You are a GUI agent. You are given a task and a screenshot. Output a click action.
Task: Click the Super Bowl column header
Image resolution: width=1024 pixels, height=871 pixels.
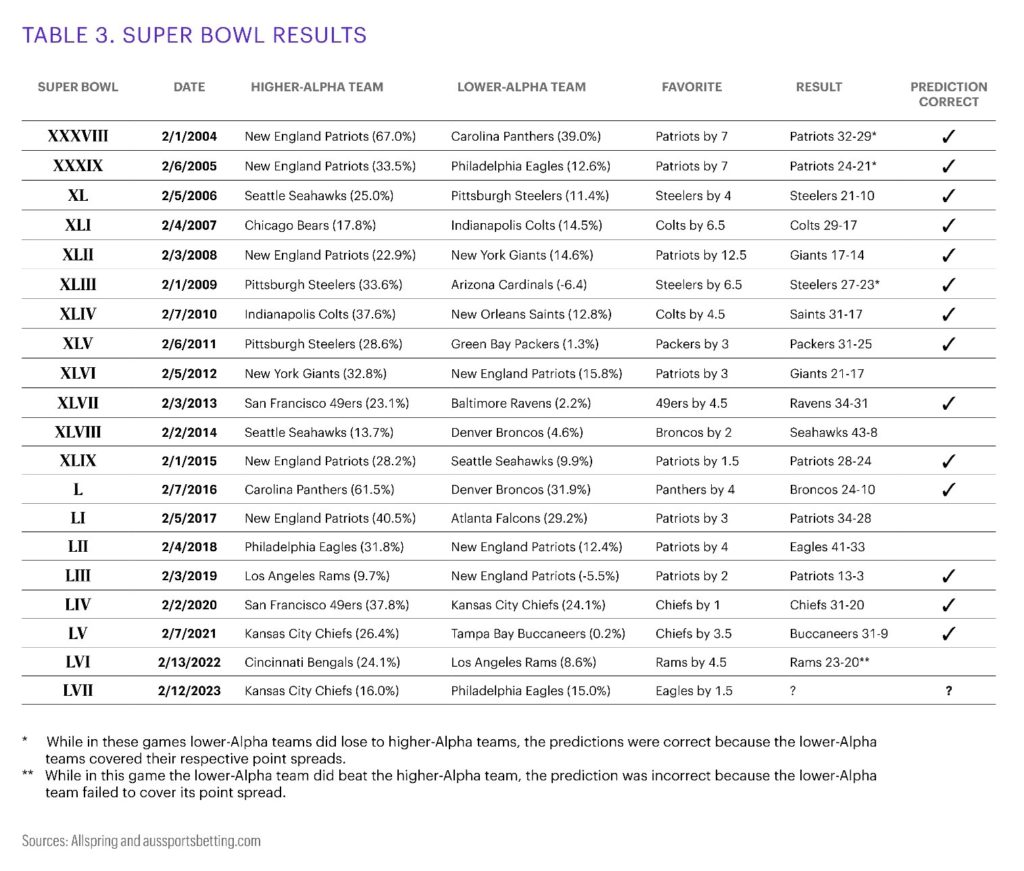pyautogui.click(x=78, y=87)
